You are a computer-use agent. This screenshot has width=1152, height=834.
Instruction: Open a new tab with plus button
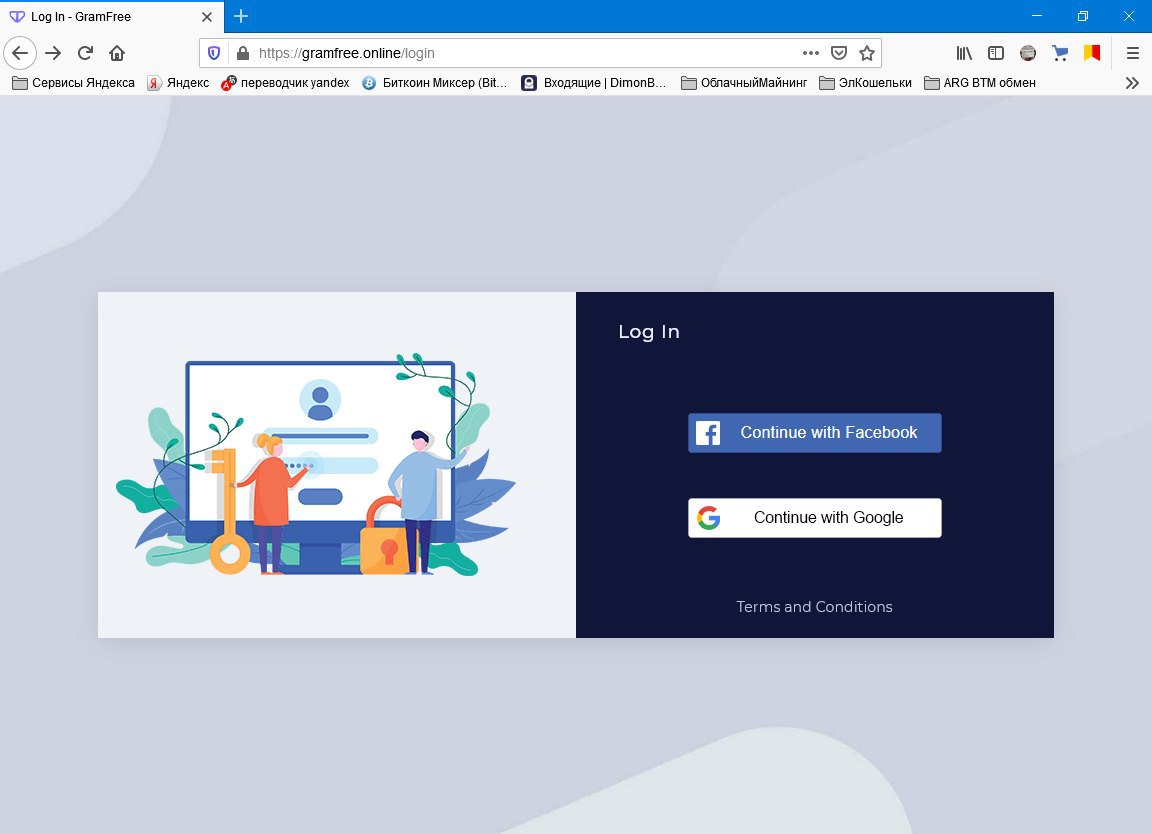tap(241, 16)
